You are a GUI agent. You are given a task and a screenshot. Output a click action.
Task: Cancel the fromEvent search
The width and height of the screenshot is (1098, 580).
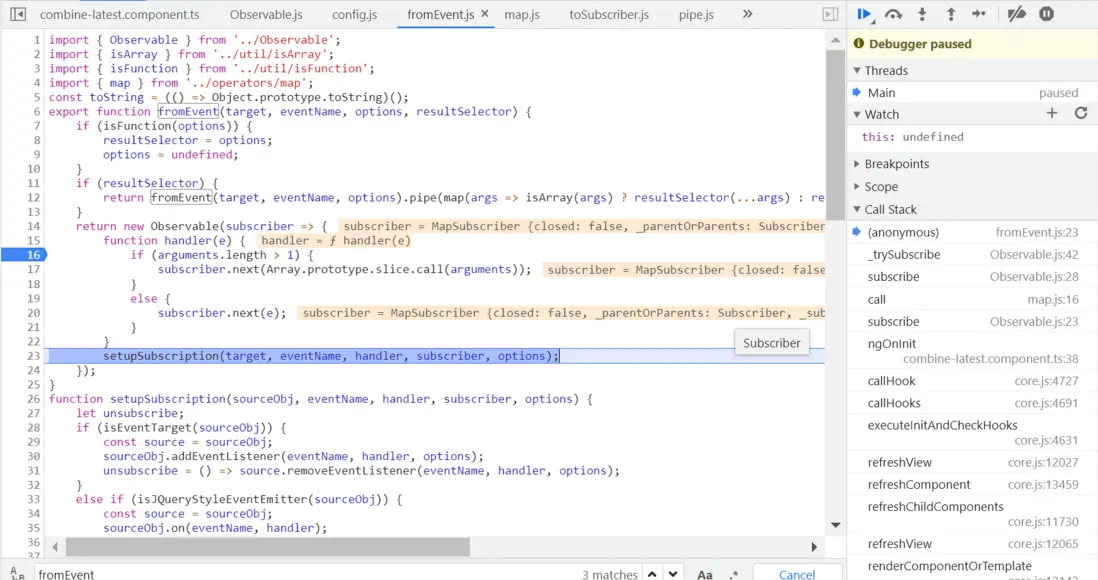pyautogui.click(x=797, y=574)
